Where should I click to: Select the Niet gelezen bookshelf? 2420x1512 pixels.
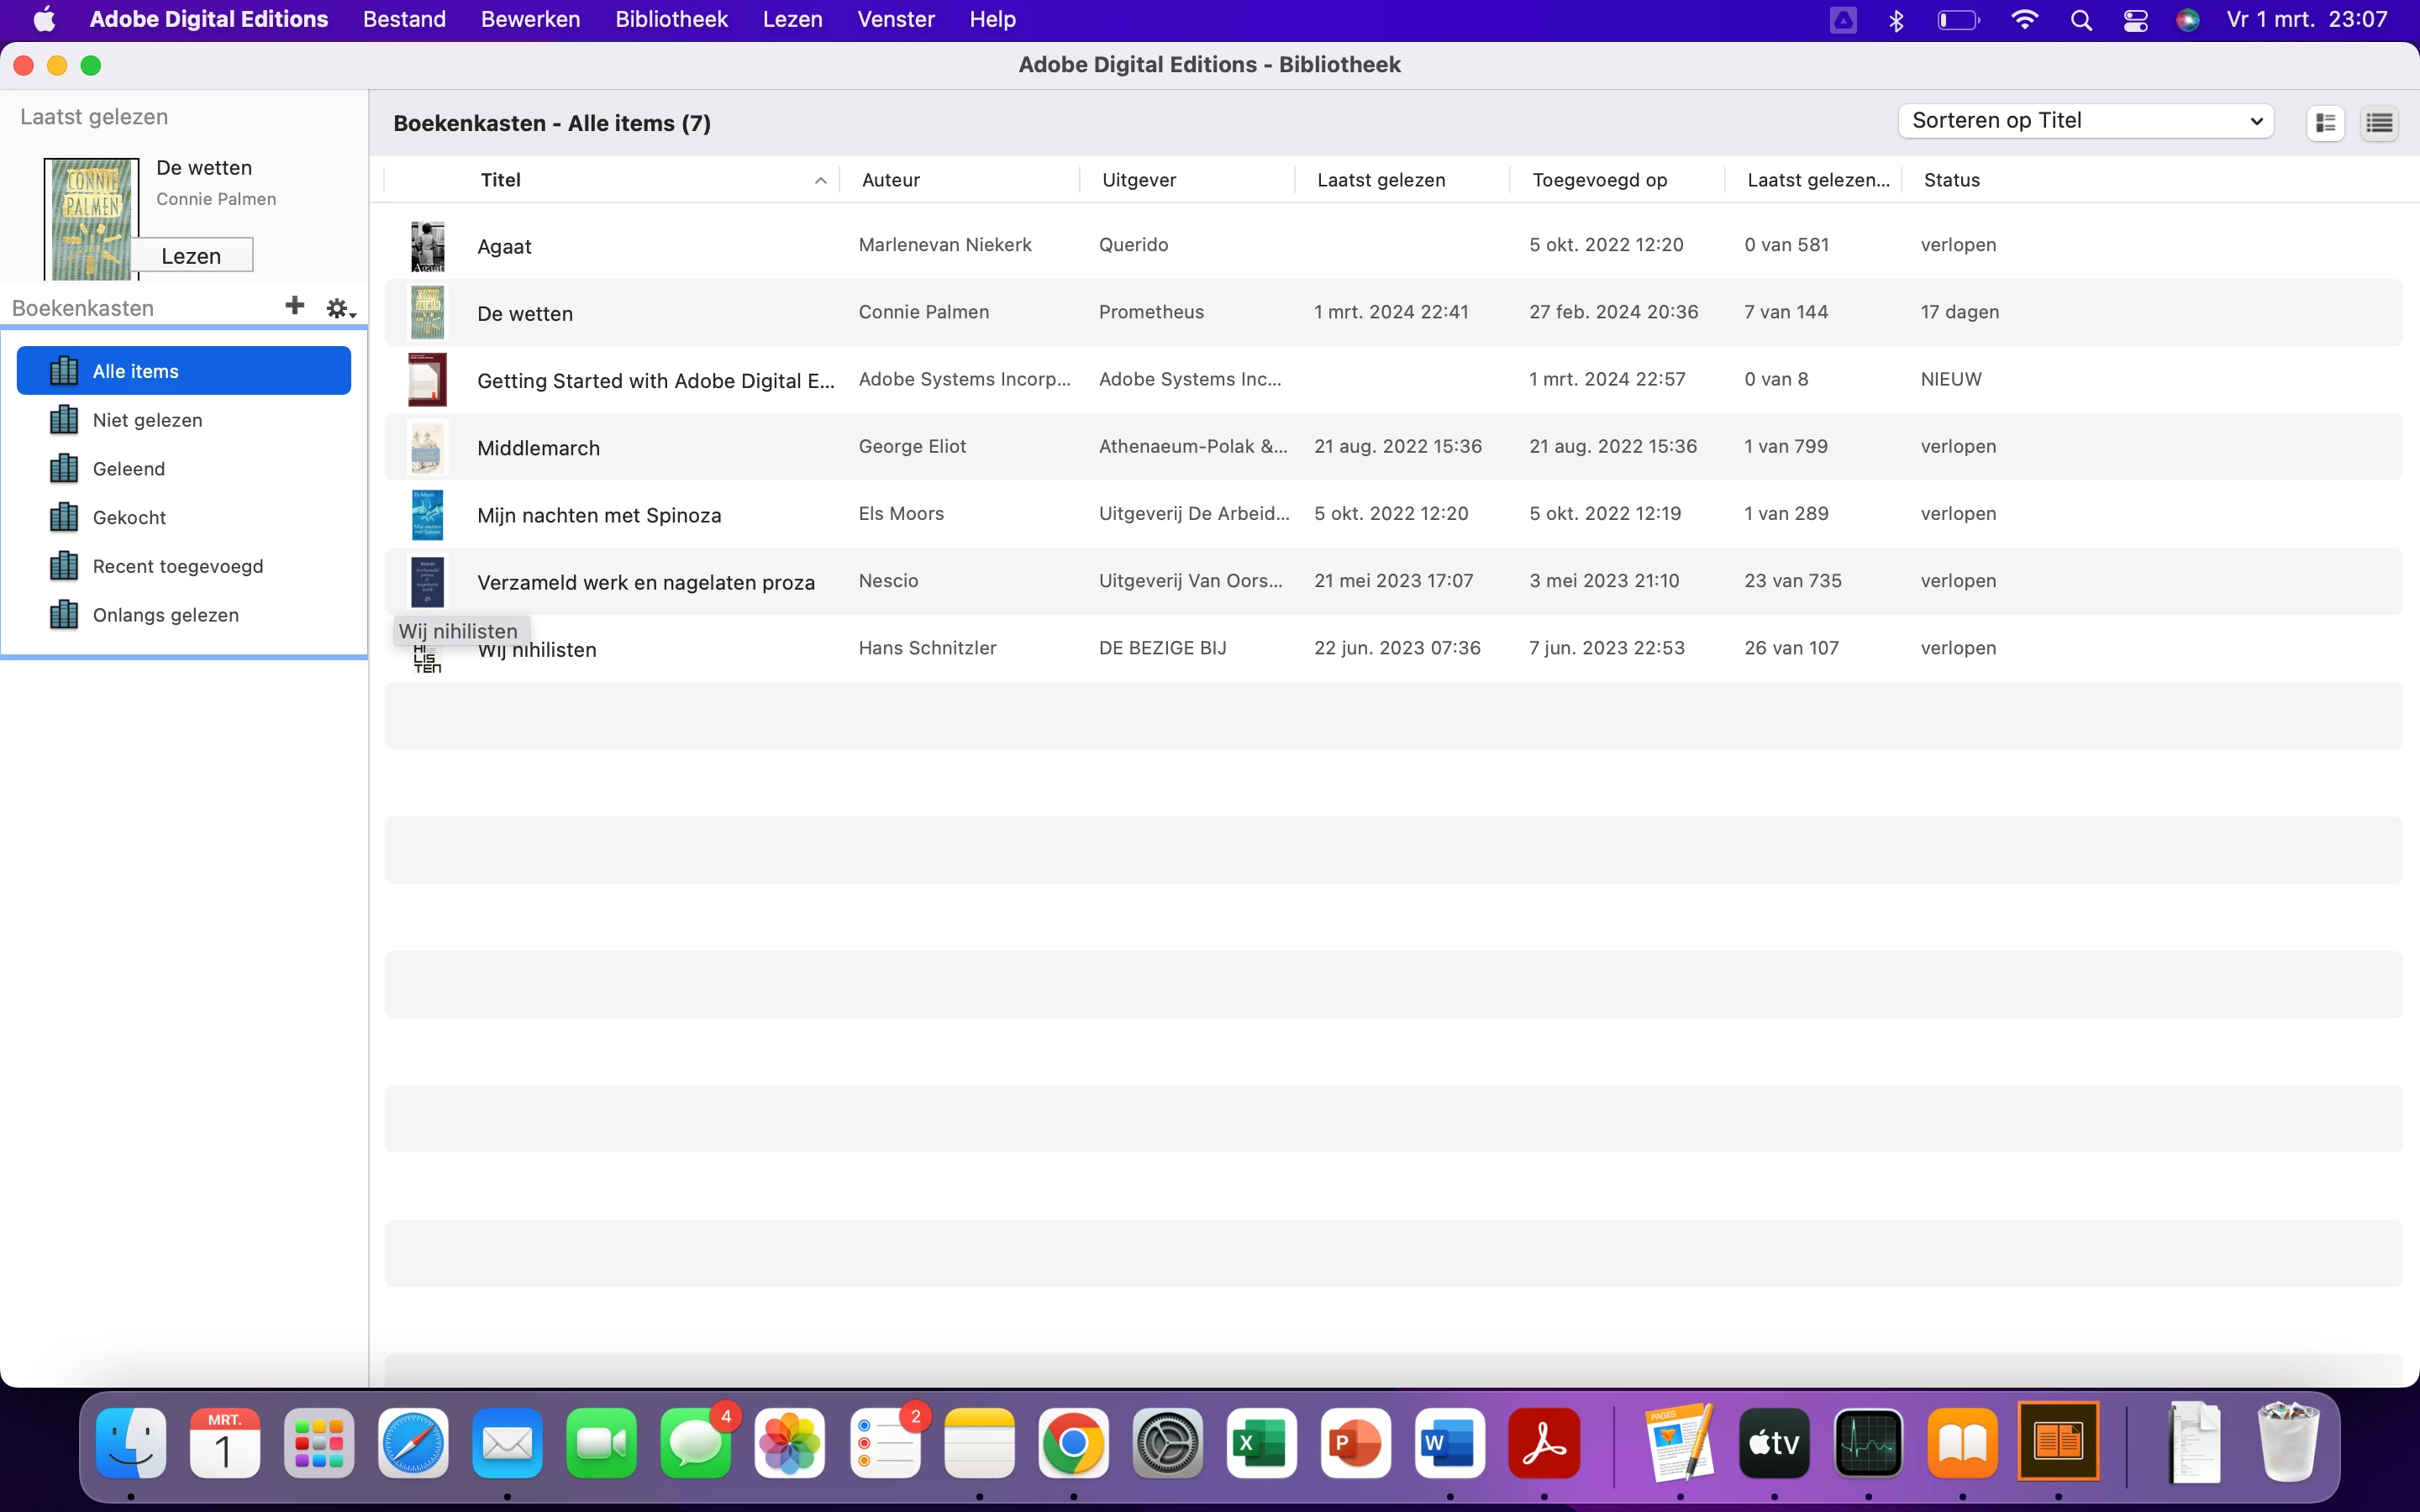click(x=147, y=420)
